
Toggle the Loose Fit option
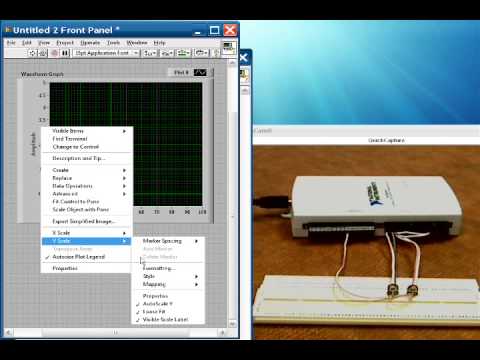pyautogui.click(x=154, y=312)
